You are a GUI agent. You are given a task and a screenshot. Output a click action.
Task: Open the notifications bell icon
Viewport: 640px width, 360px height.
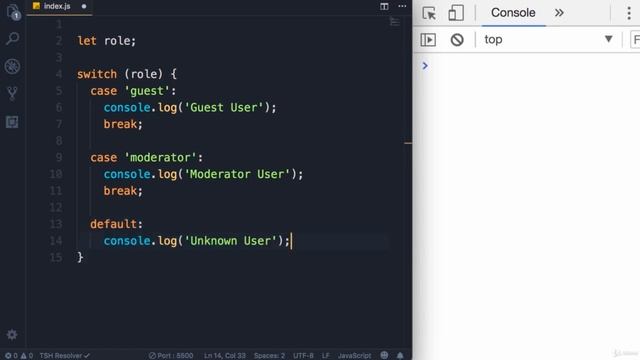point(400,356)
